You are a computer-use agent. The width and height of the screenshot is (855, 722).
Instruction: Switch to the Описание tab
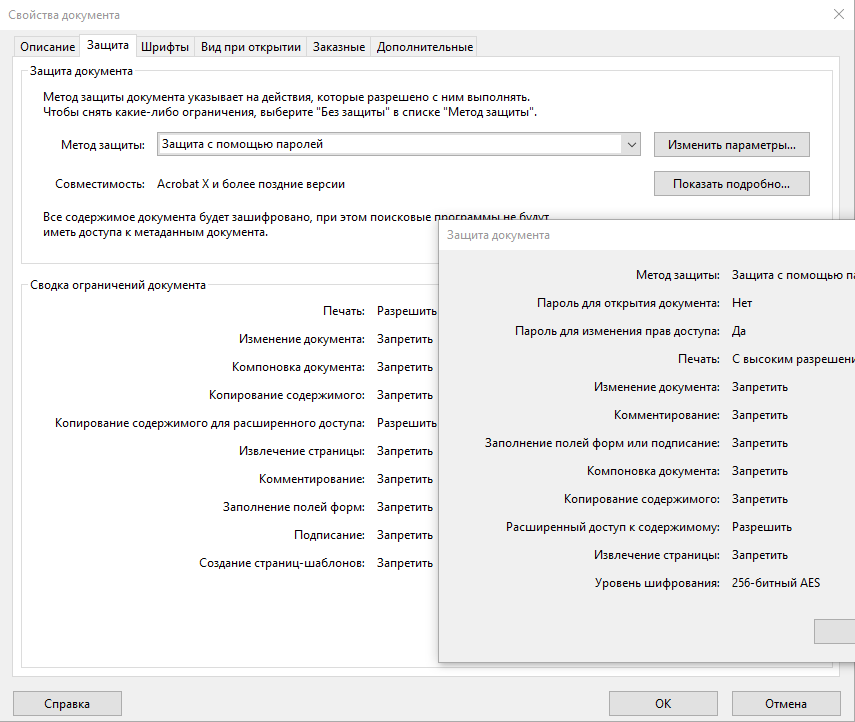point(47,47)
